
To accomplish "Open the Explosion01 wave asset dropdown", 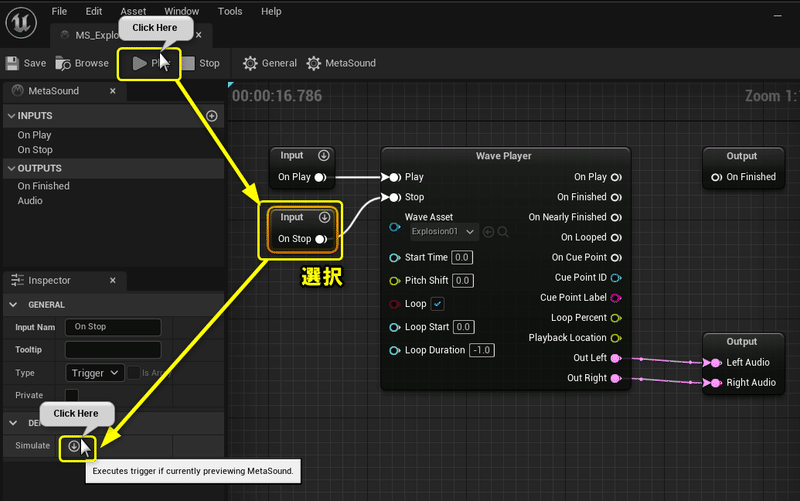I will coord(444,232).
